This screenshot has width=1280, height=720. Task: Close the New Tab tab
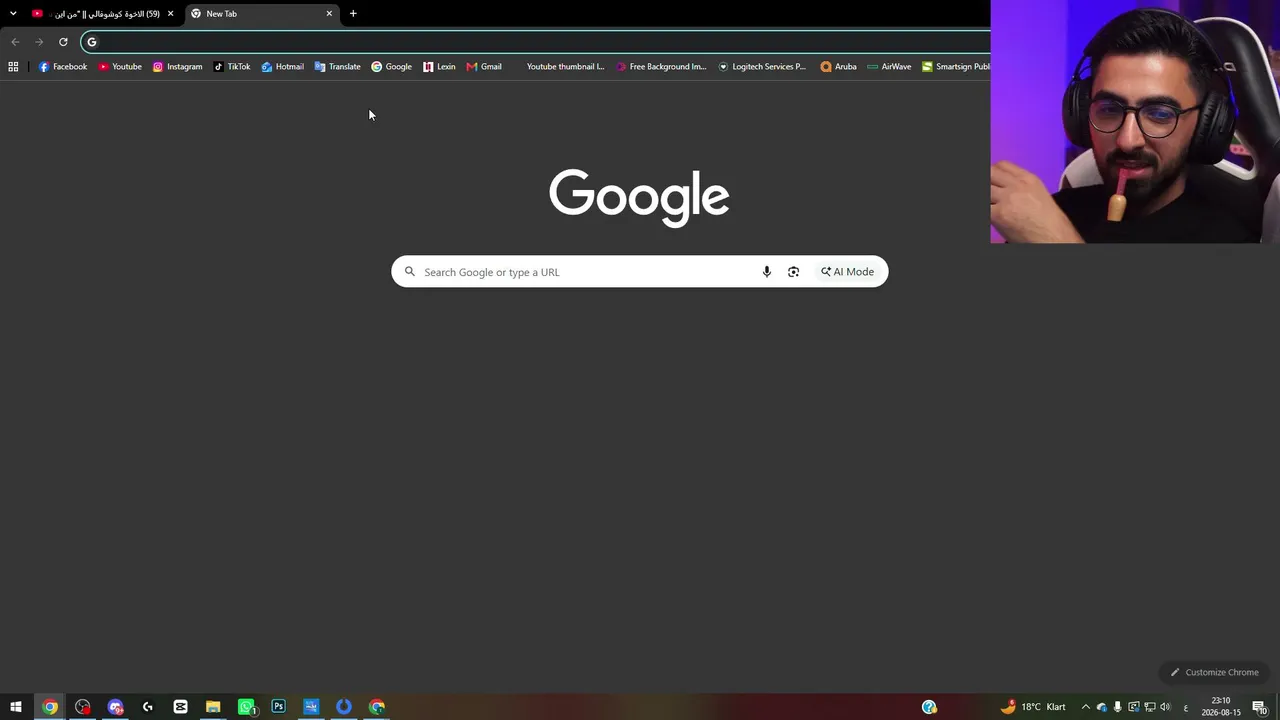pyautogui.click(x=329, y=14)
